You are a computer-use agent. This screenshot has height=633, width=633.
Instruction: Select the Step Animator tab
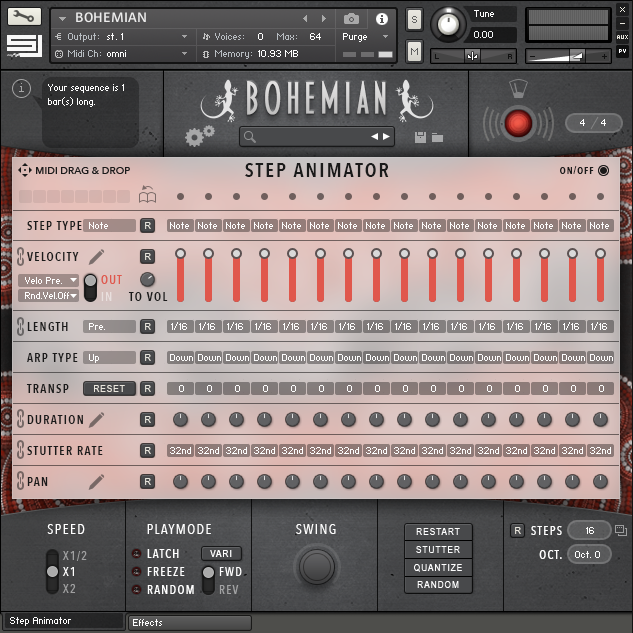point(64,622)
